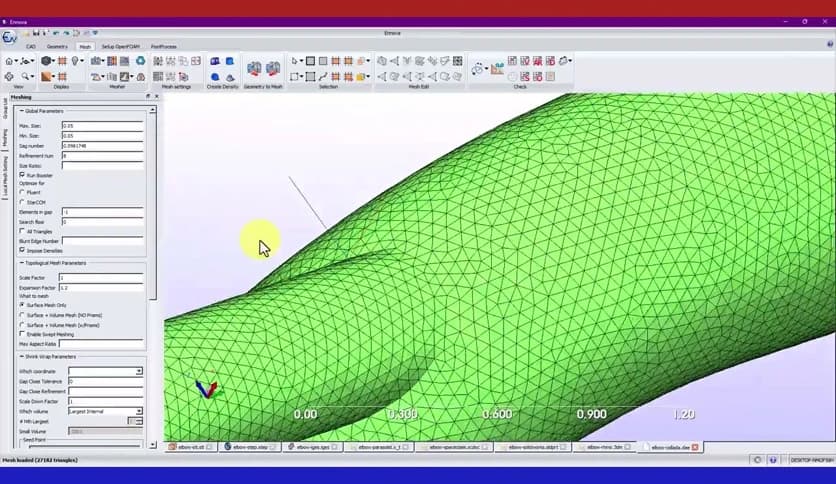Select the StarCCM radio button
The width and height of the screenshot is (836, 484).
click(22, 202)
